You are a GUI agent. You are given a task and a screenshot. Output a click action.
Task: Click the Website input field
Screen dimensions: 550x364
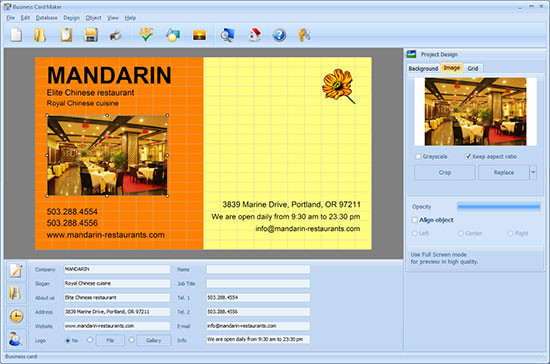click(x=117, y=326)
